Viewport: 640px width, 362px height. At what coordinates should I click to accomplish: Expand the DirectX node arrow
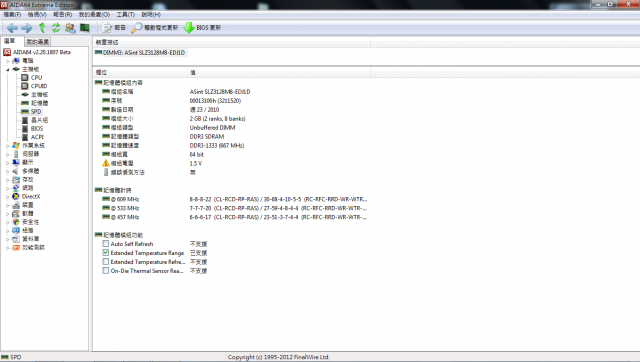coord(7,197)
